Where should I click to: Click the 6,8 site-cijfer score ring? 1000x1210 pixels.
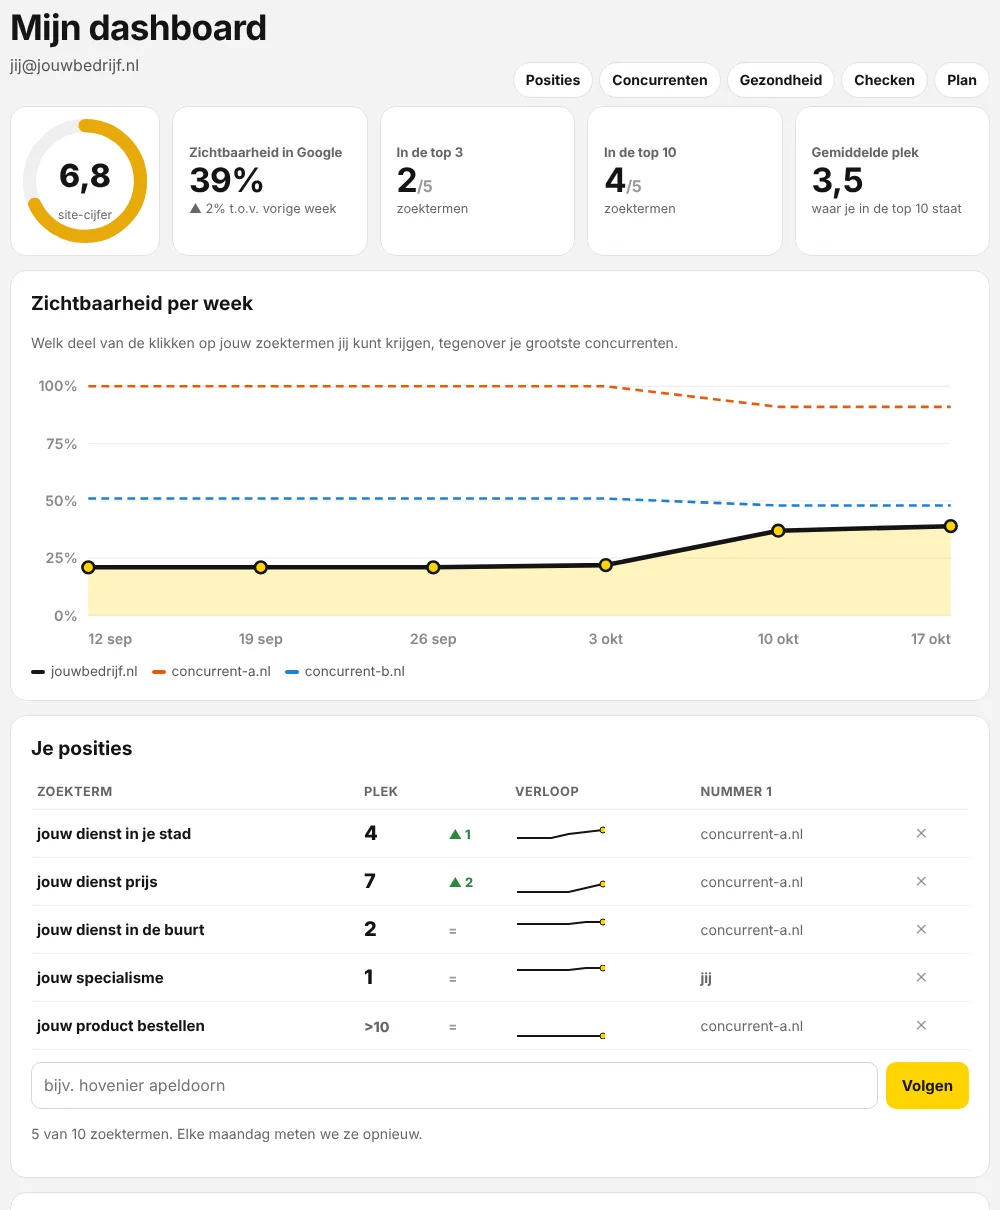(85, 181)
